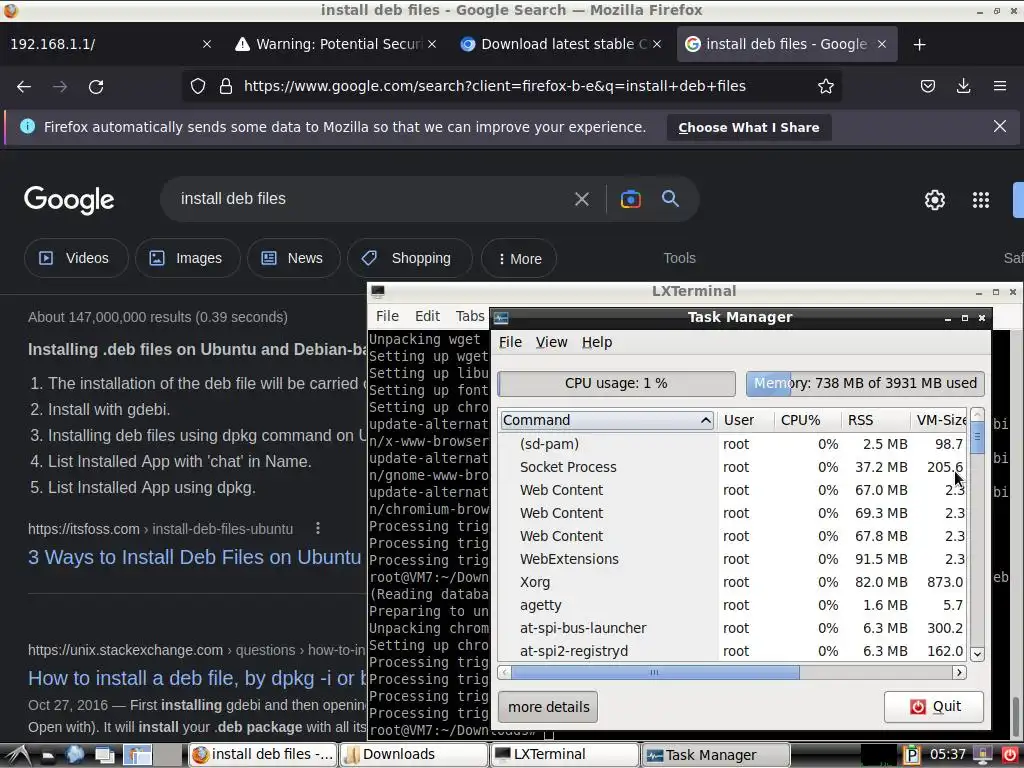Search by image using Google camera icon
The image size is (1024, 768).
point(630,199)
